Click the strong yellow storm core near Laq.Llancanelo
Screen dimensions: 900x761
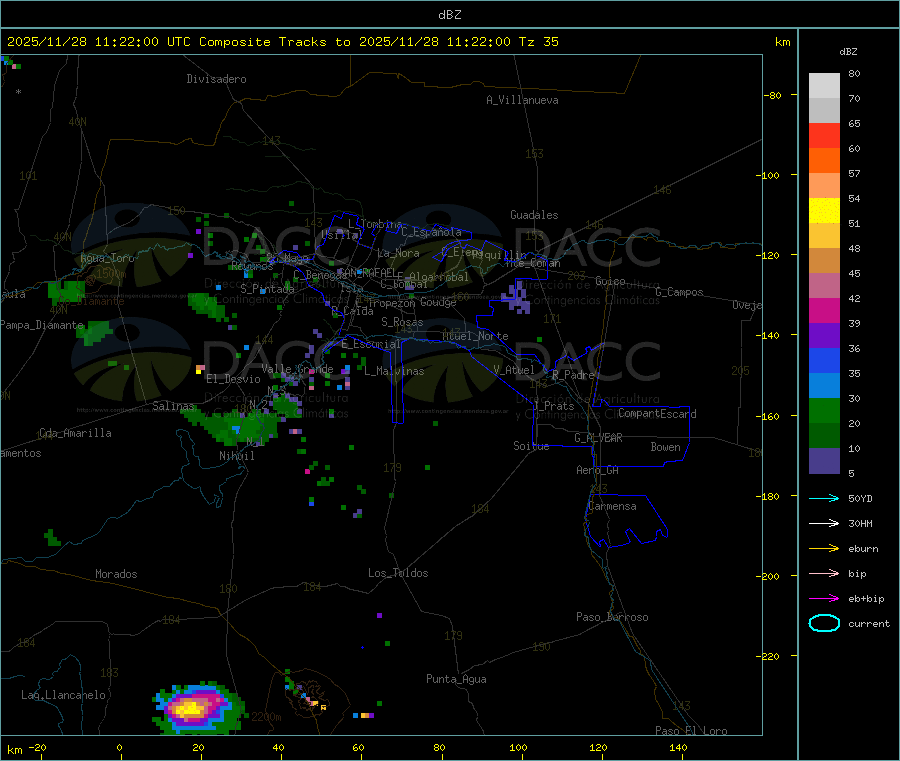coord(191,709)
